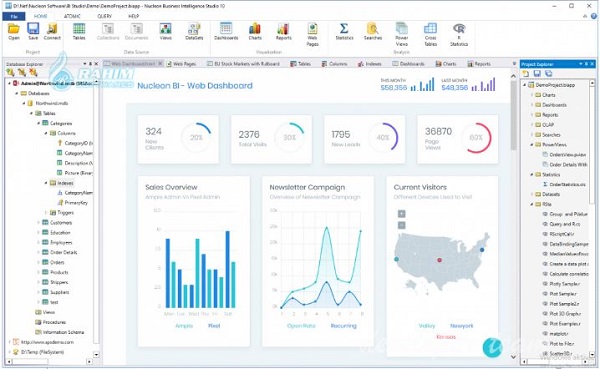Image resolution: width=600 pixels, height=369 pixels.
Task: Open Cross Tables analysis icon
Action: (x=430, y=34)
